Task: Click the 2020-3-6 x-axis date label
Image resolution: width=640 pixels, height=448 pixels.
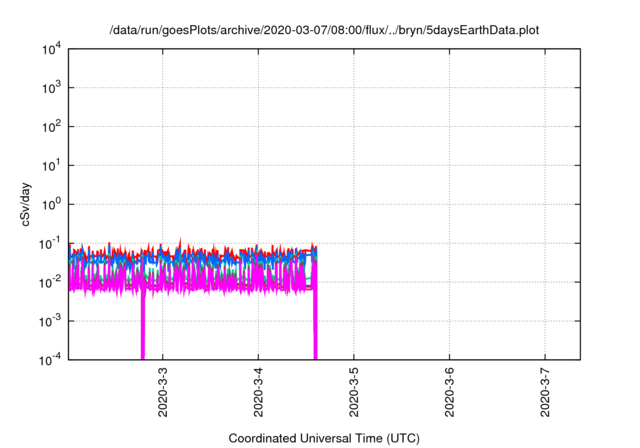Action: tap(449, 392)
